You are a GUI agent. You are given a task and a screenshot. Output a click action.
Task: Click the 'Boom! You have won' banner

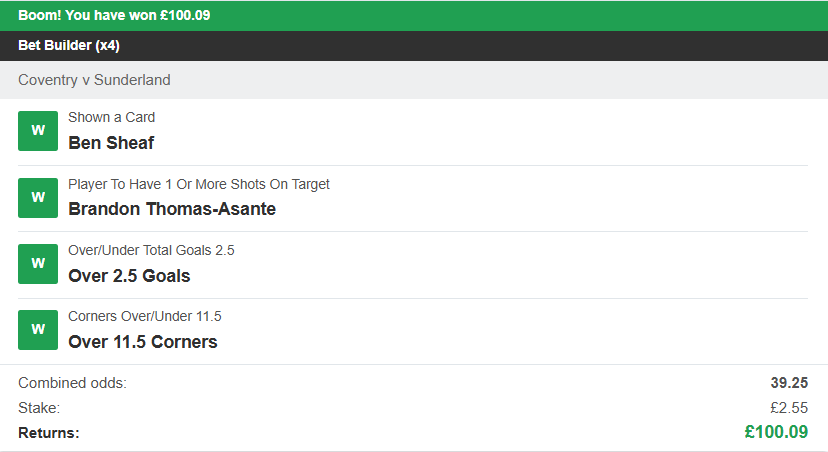114,15
